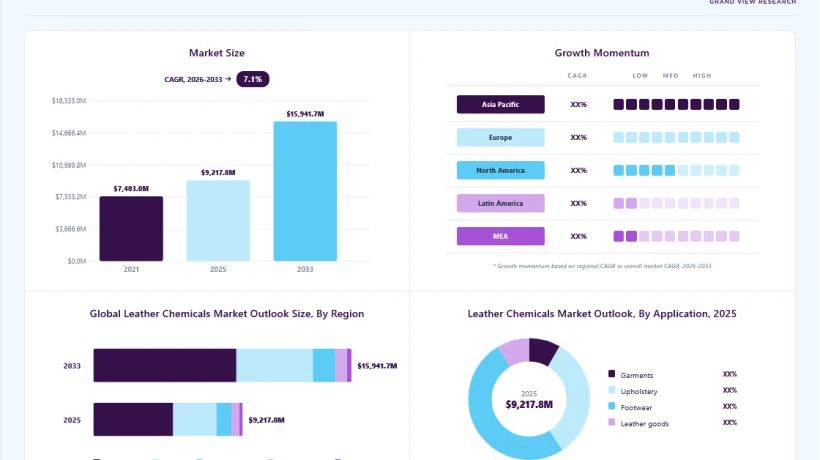Click the 2025 stacked regional bar
Screen dimensions: 820x460
(x=168, y=419)
